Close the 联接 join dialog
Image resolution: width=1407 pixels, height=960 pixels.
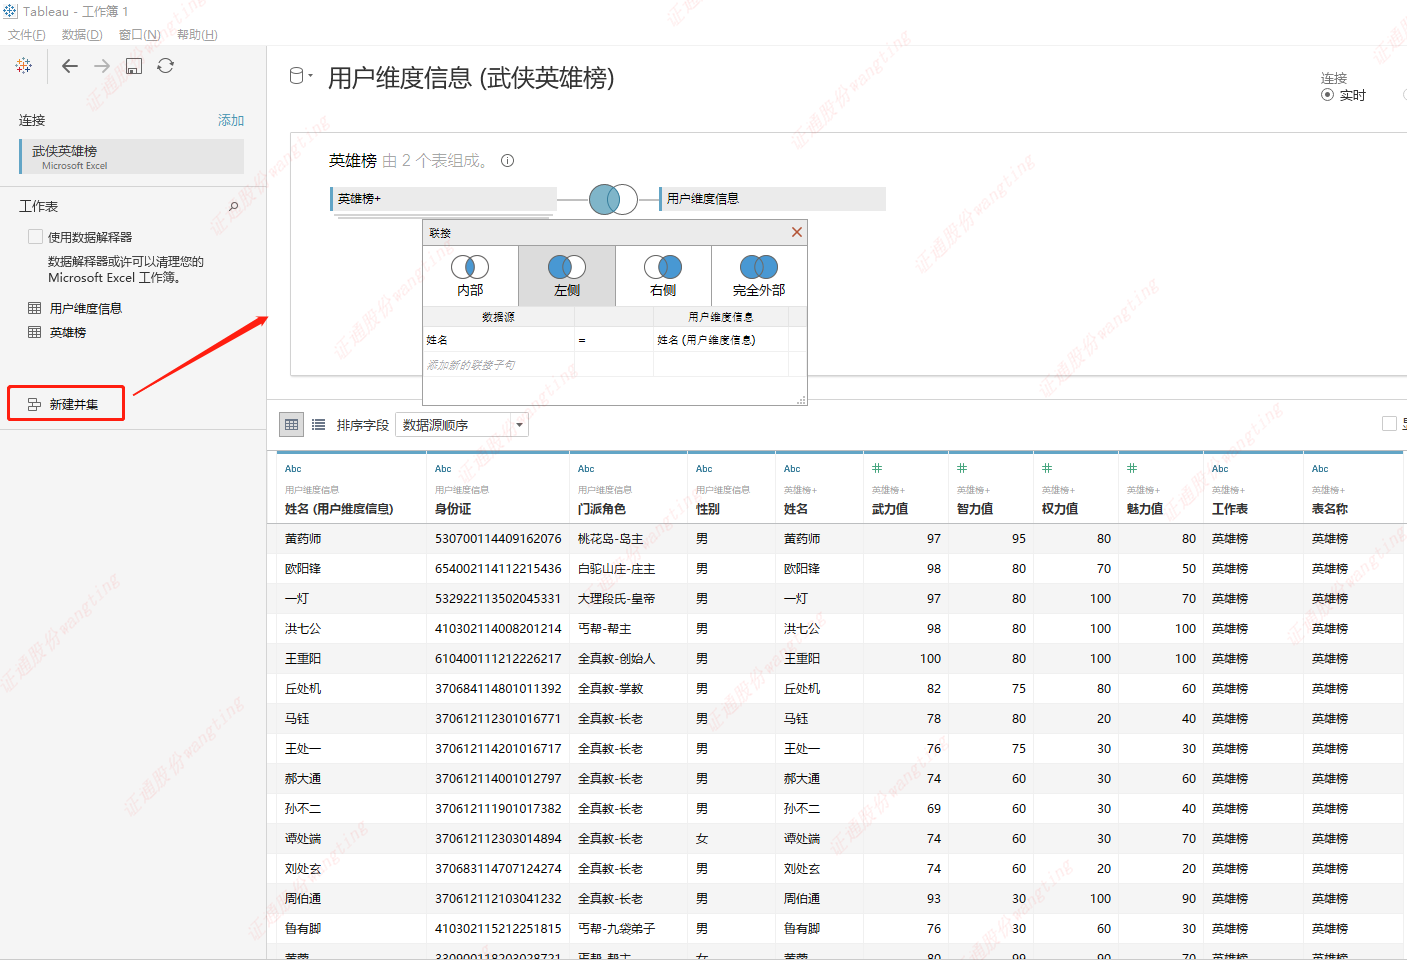[x=797, y=232]
